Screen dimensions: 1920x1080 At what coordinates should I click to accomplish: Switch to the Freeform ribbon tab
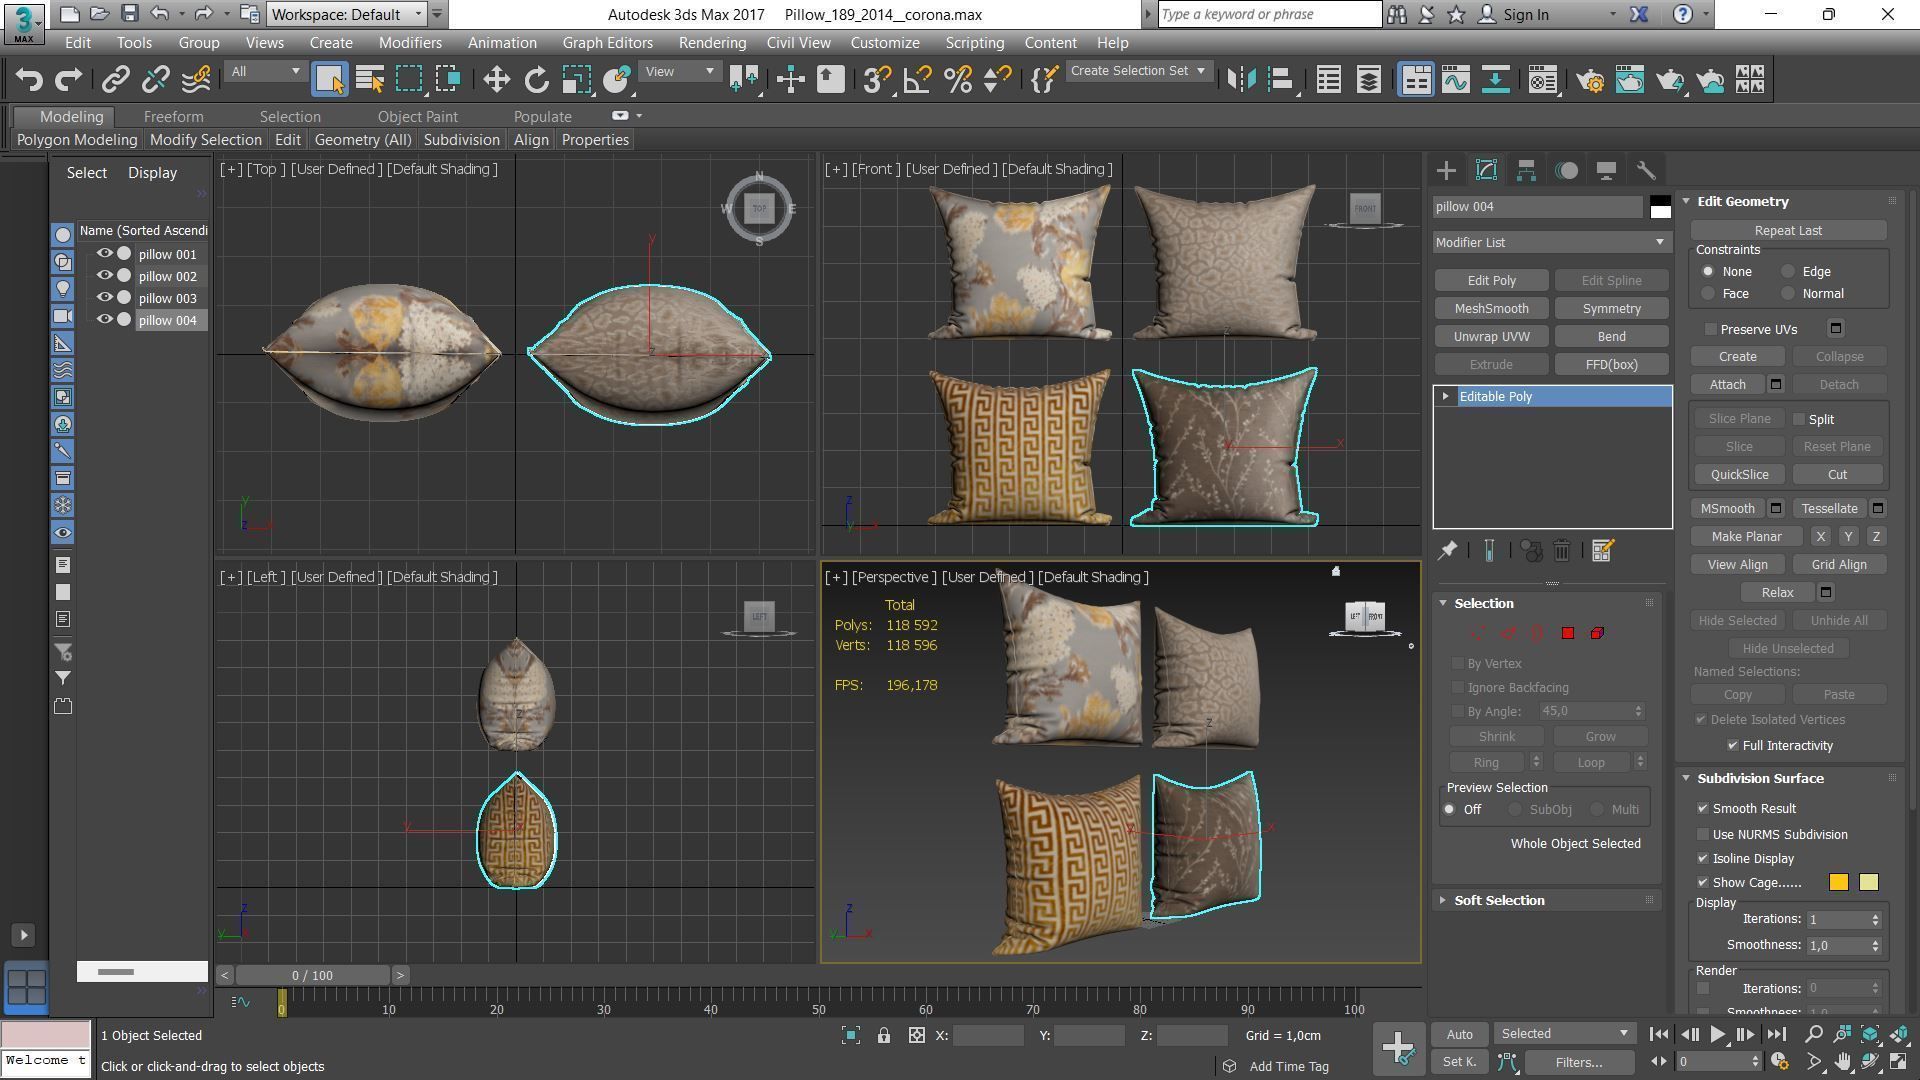point(173,117)
